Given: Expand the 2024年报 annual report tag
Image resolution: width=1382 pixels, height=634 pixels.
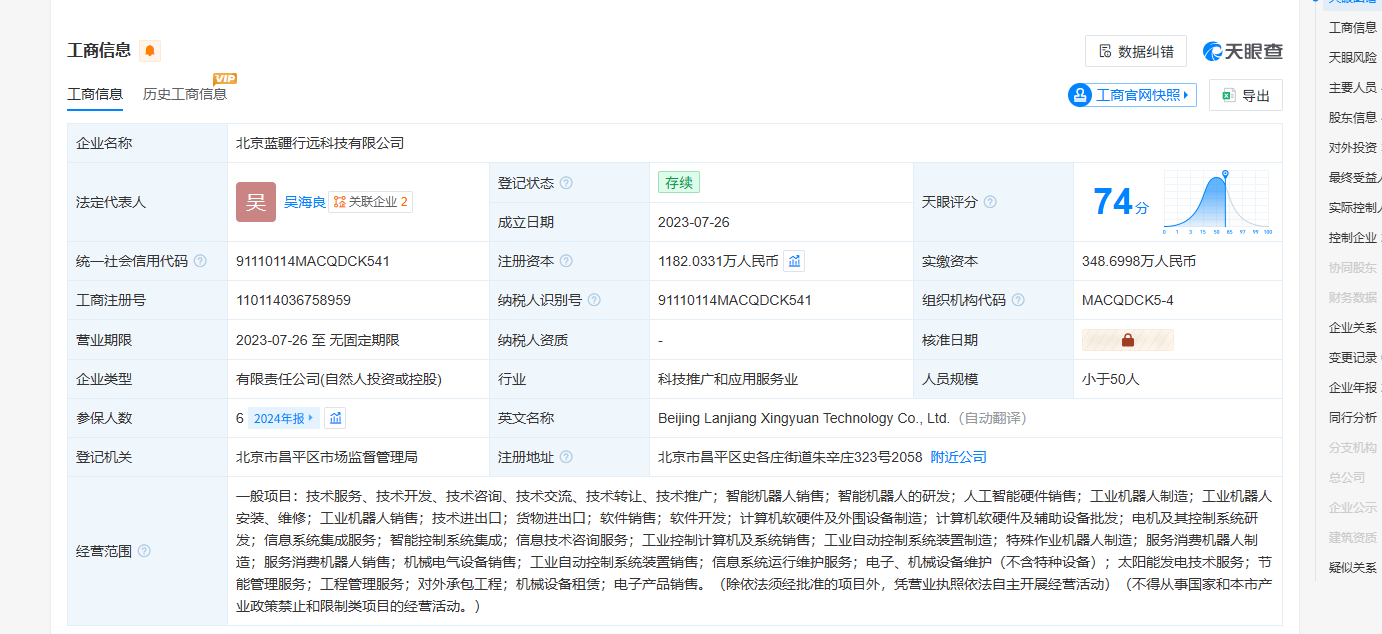Looking at the screenshot, I should pos(283,418).
